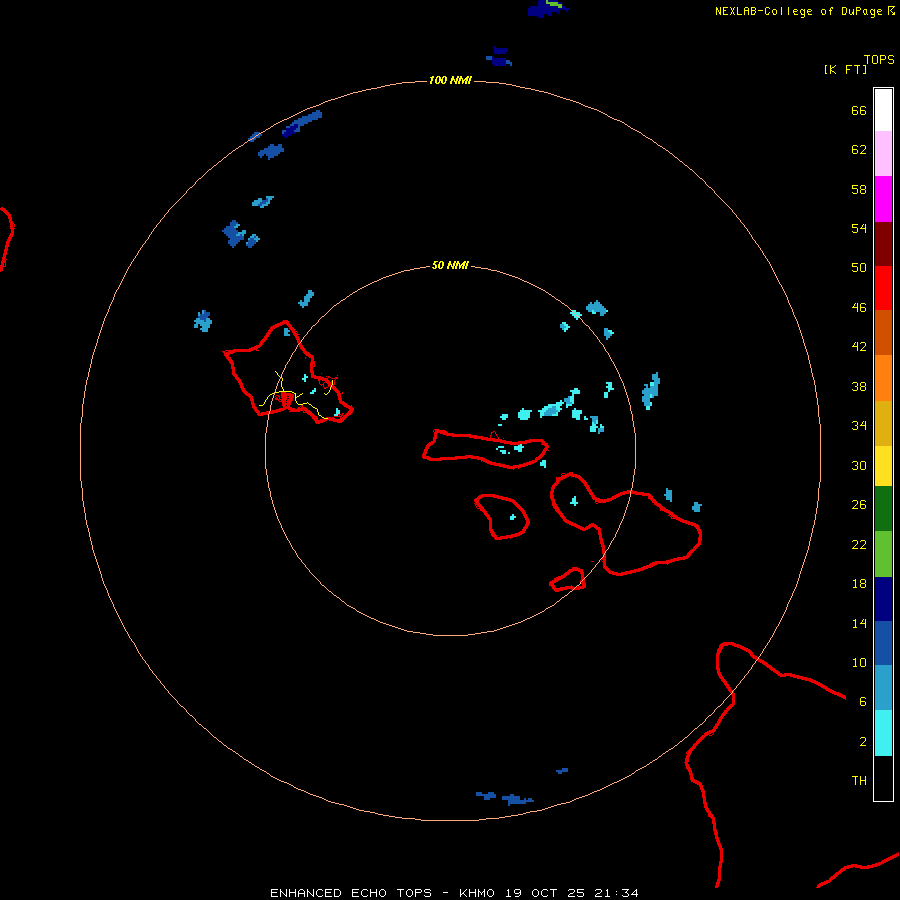This screenshot has width=900, height=900.
Task: Select the magenta legend color block
Action: coord(883,199)
